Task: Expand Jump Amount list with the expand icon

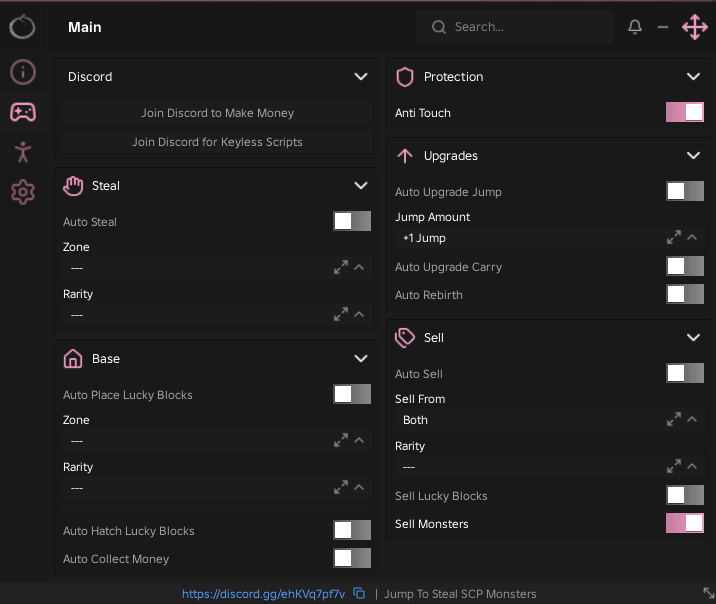Action: (x=674, y=237)
